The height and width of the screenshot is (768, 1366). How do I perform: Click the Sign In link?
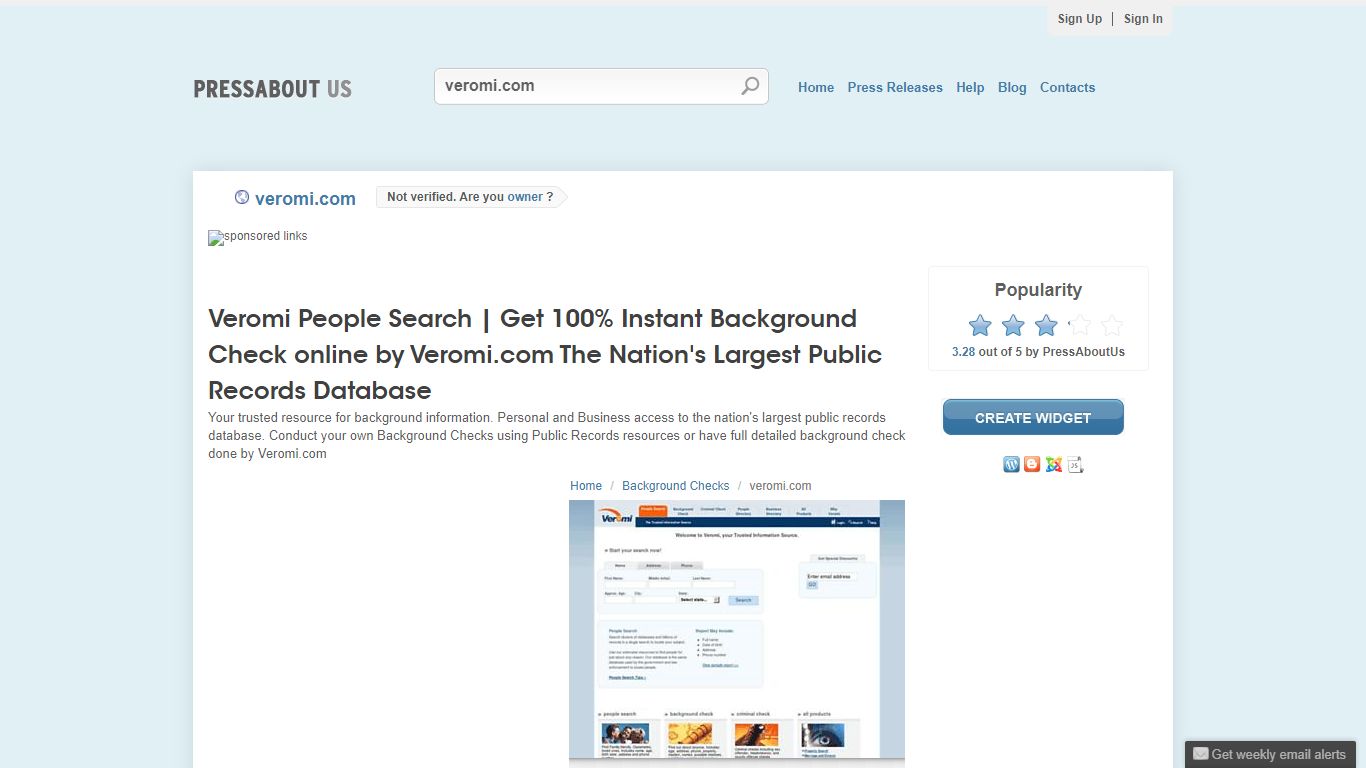click(x=1143, y=19)
